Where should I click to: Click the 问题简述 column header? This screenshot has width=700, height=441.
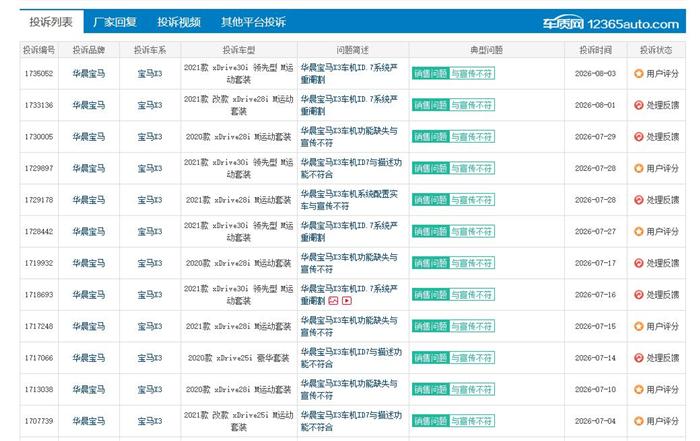click(353, 50)
